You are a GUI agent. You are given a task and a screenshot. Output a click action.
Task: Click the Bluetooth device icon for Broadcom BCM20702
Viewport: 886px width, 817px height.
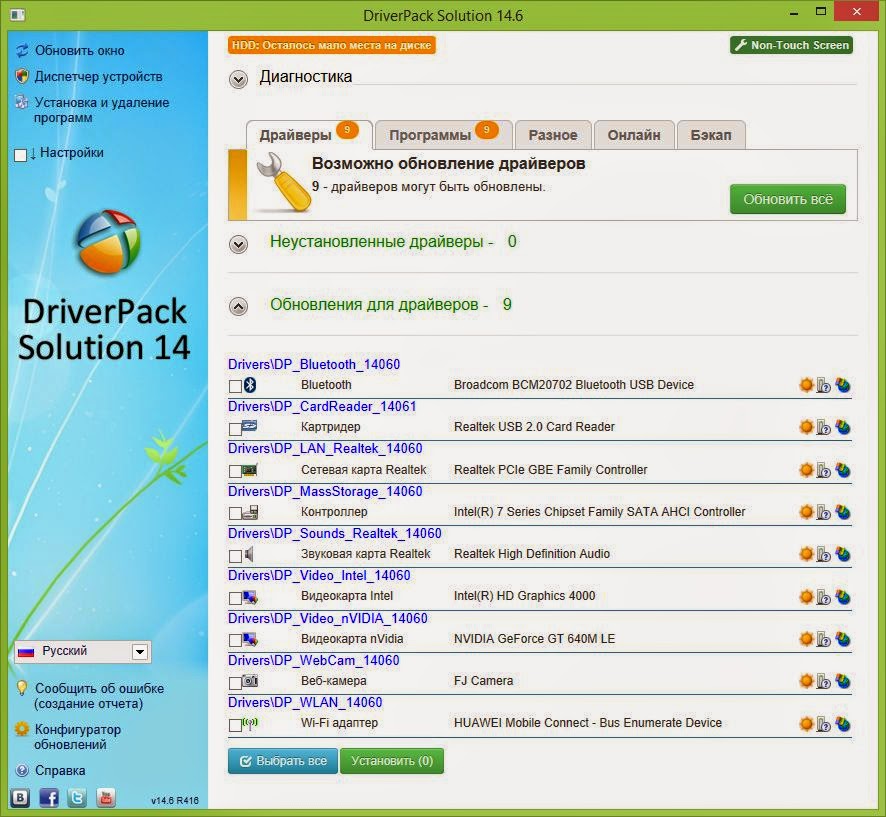pos(248,384)
